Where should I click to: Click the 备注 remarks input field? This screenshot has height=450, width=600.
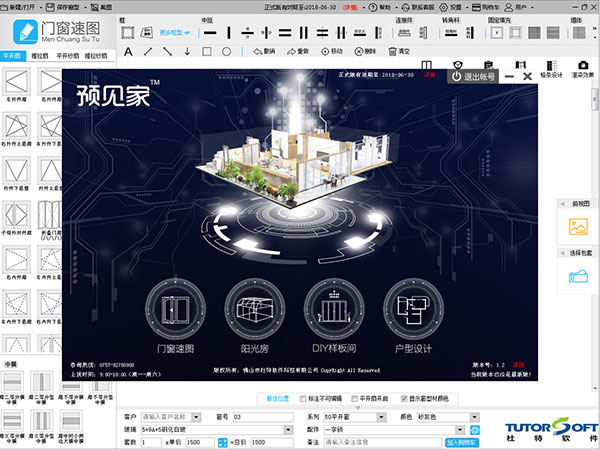point(384,442)
